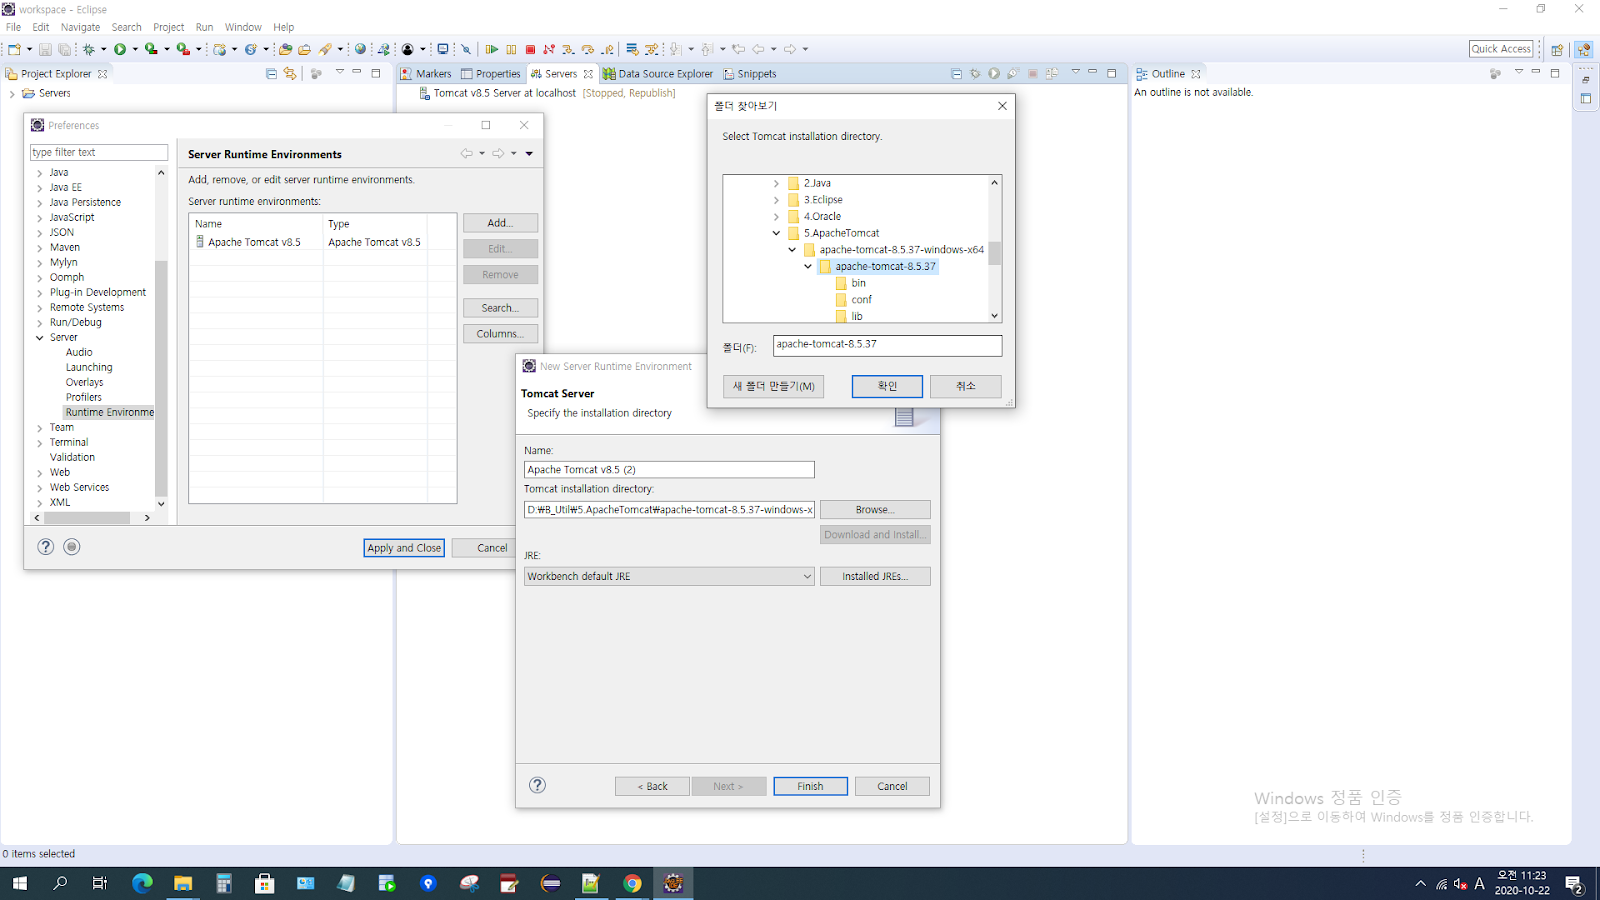Click the Save toolbar icon
Screen dimensions: 1600x900
(45, 49)
